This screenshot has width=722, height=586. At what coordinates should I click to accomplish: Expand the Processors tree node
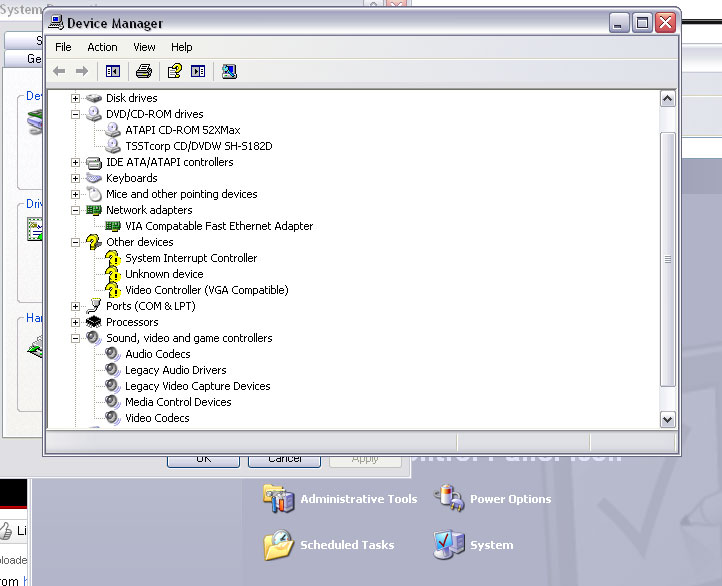coord(76,322)
